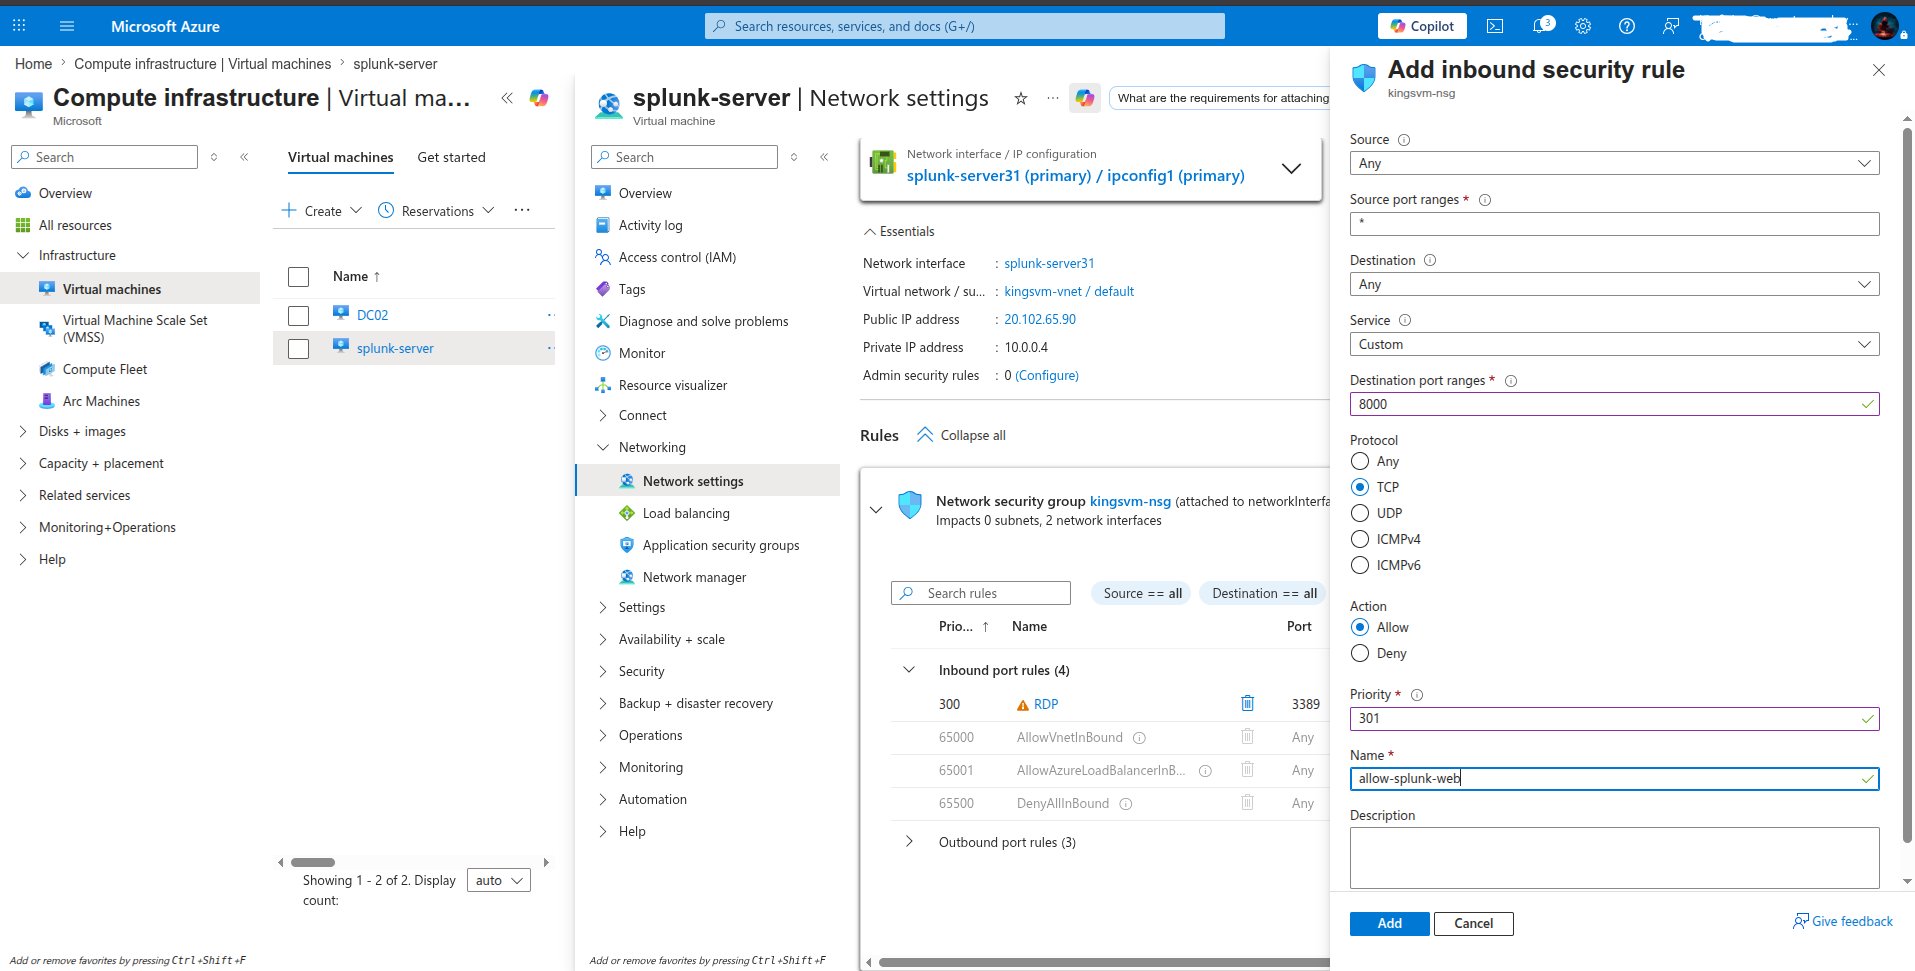Open Network manager menu item
Viewport: 1915px width, 971px height.
(694, 577)
